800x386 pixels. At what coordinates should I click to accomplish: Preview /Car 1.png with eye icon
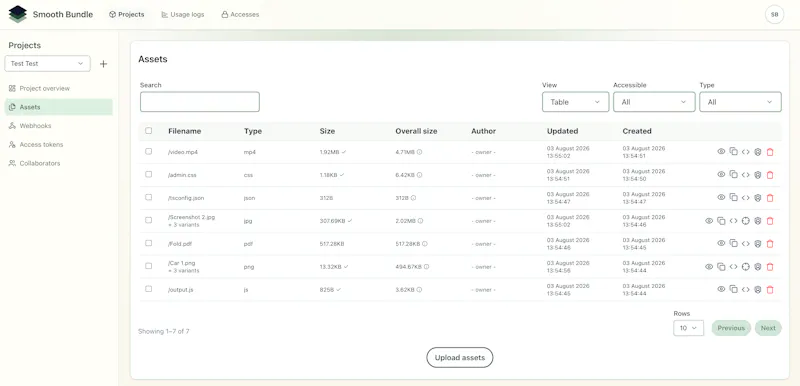point(709,267)
